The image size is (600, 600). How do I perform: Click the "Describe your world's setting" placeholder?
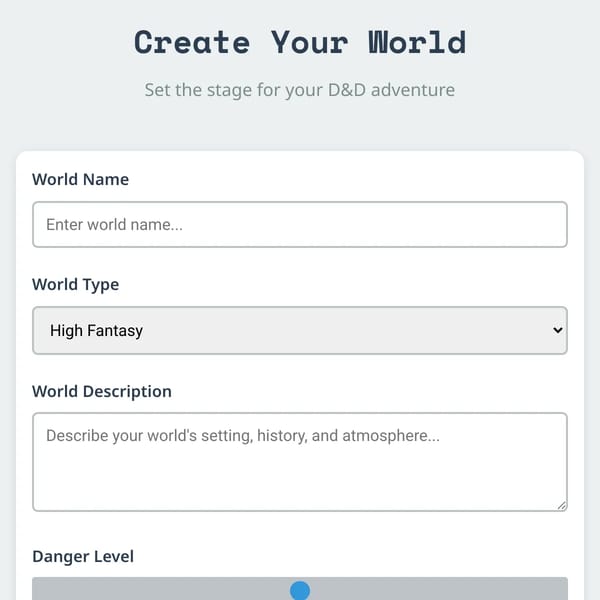(x=243, y=436)
